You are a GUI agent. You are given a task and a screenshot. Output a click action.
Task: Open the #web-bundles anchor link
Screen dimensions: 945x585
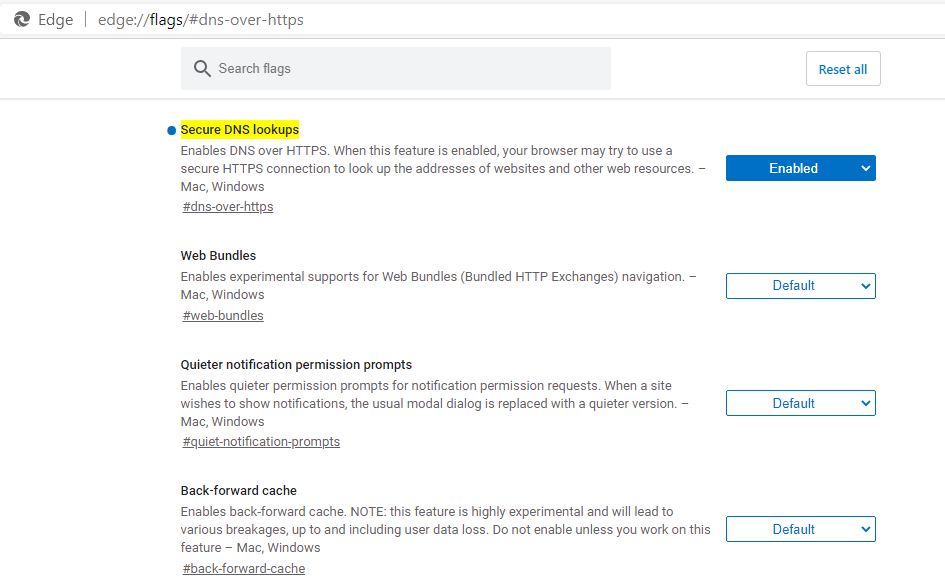tap(223, 316)
